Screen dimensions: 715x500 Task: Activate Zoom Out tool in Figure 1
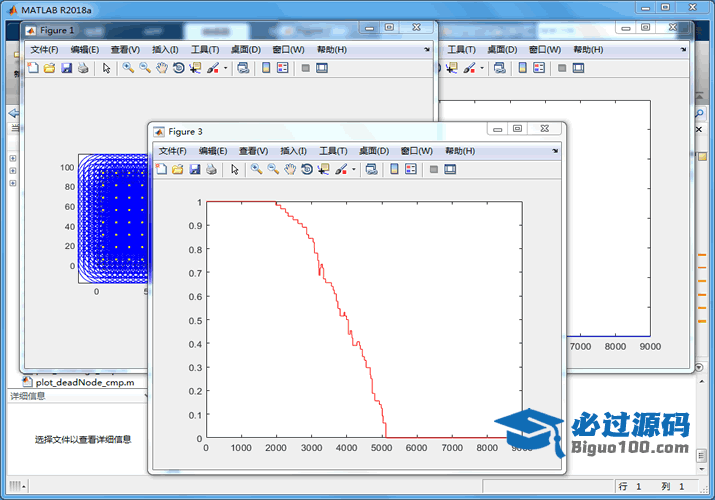pyautogui.click(x=145, y=68)
